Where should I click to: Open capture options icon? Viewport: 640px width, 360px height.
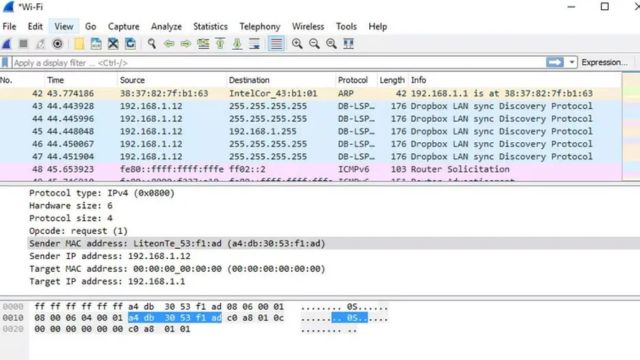[x=58, y=44]
